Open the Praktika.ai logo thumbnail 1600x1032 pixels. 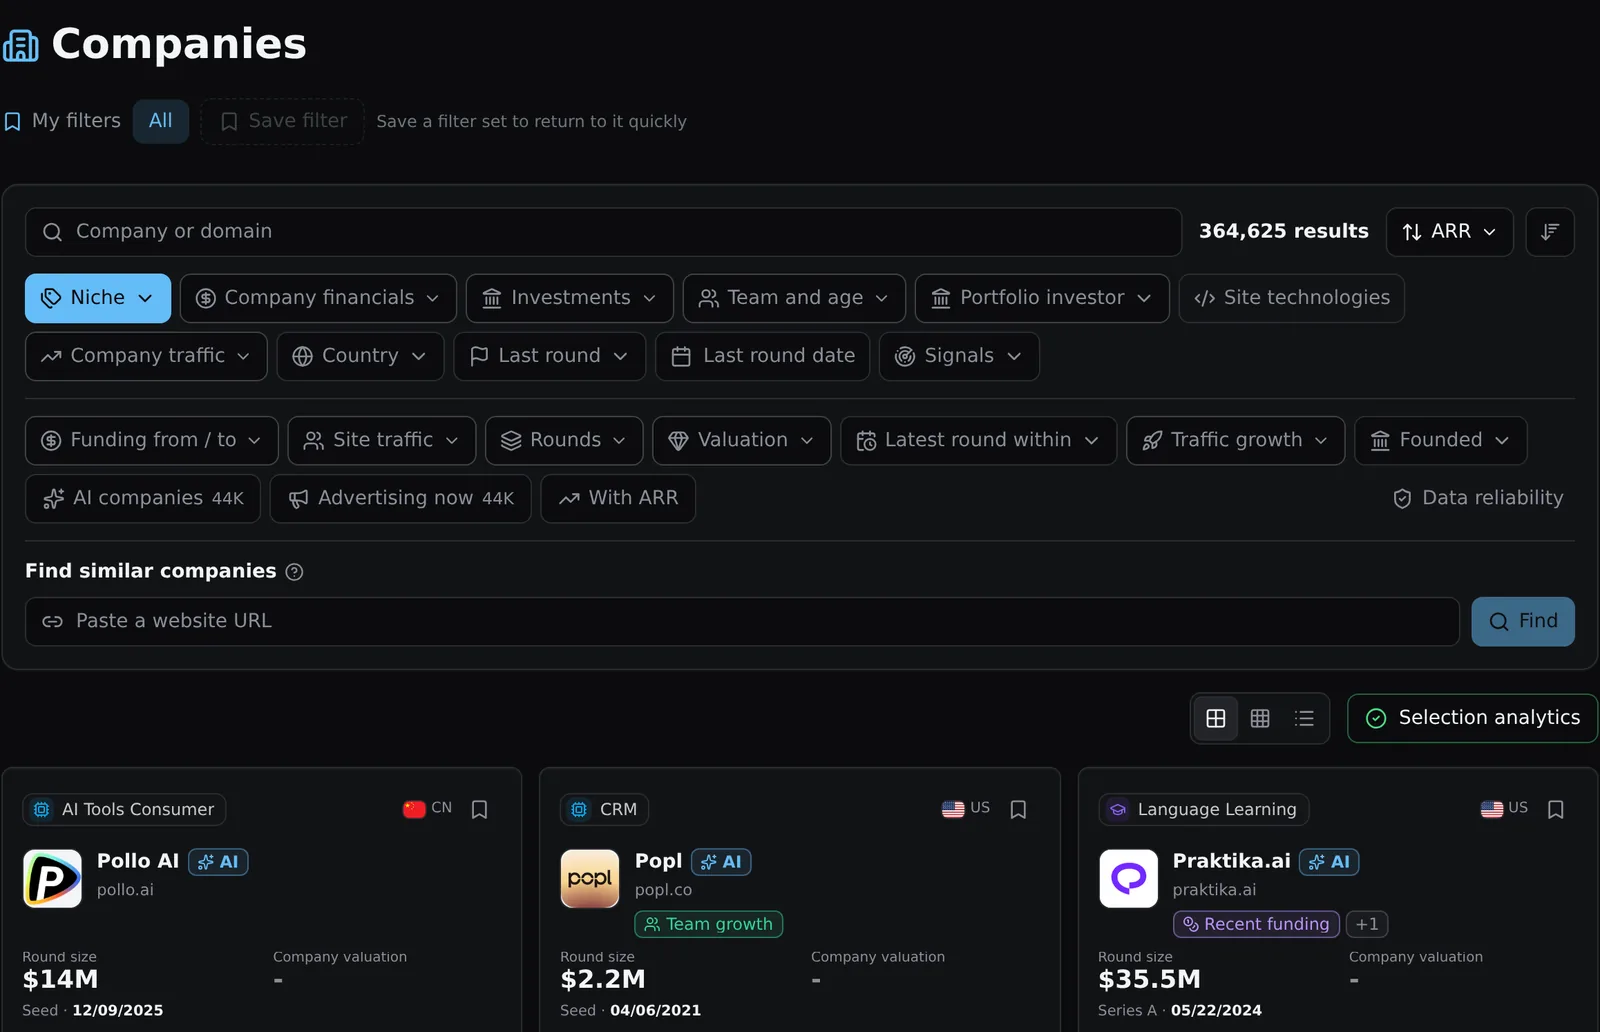click(1128, 878)
